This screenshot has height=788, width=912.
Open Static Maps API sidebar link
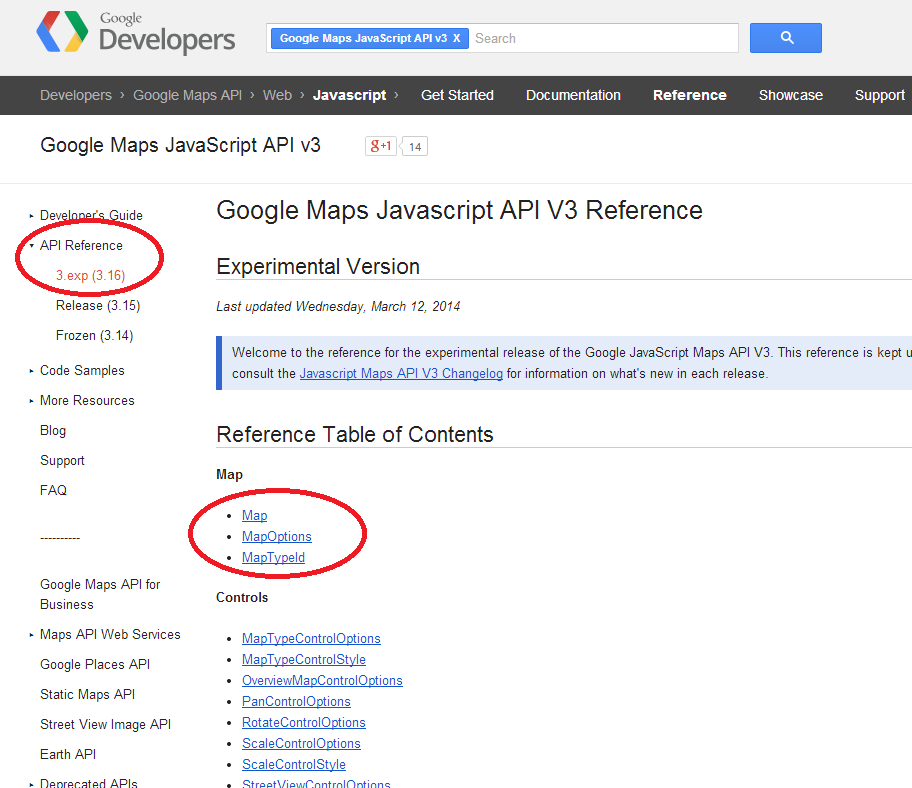(87, 694)
